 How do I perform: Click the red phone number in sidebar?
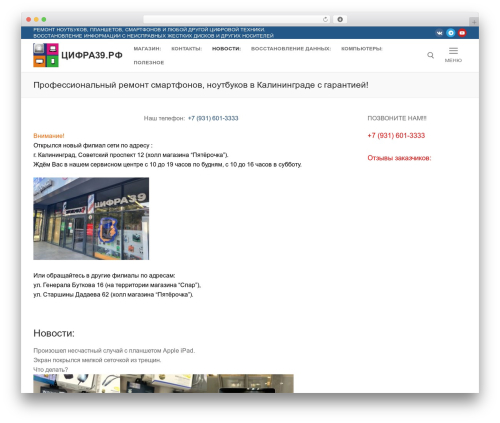pos(396,135)
